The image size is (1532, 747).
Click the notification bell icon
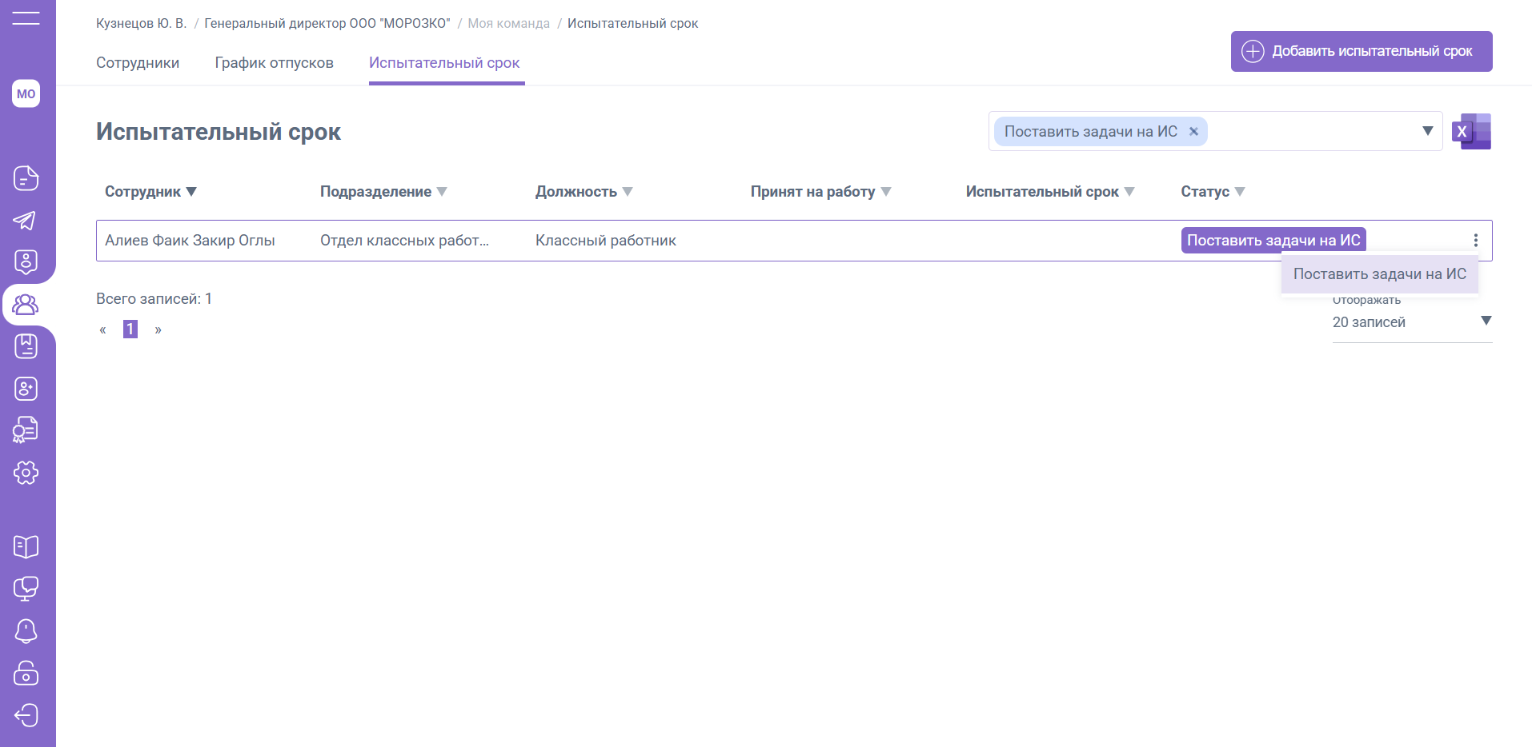(26, 631)
